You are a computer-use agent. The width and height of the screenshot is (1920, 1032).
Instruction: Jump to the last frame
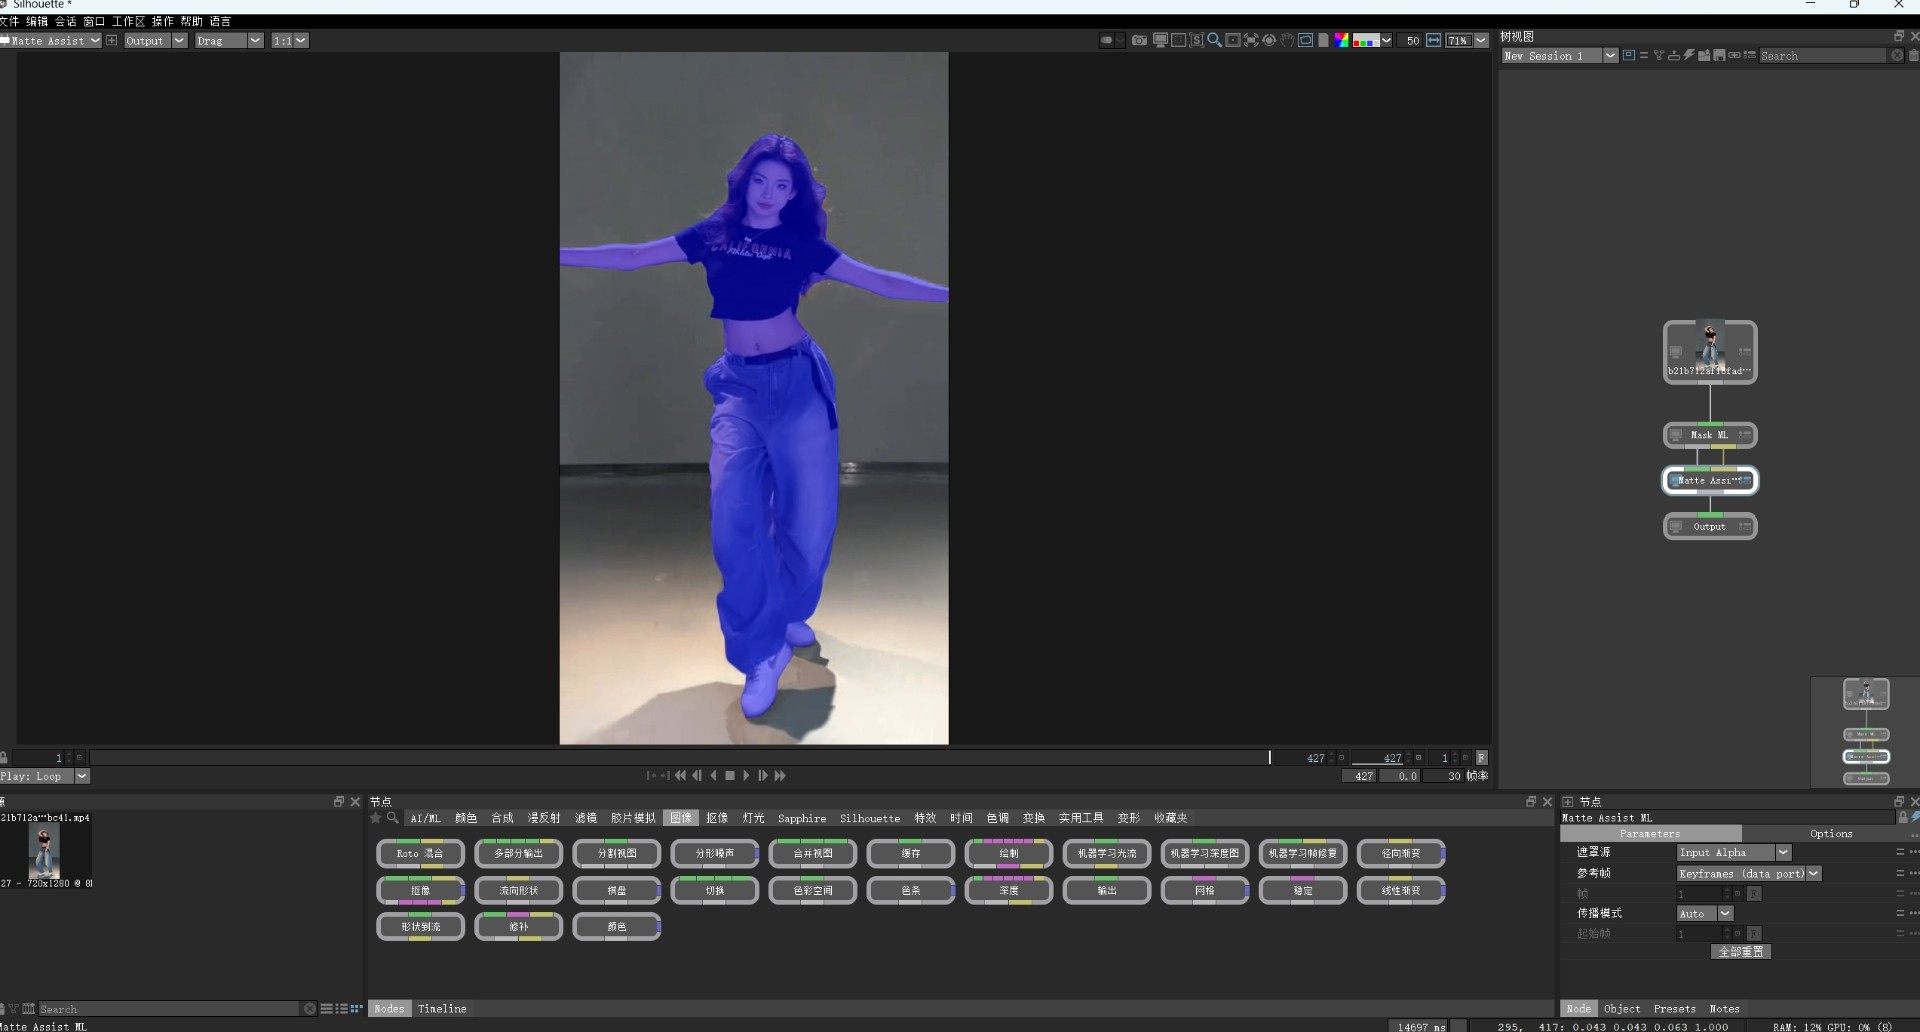(x=780, y=776)
